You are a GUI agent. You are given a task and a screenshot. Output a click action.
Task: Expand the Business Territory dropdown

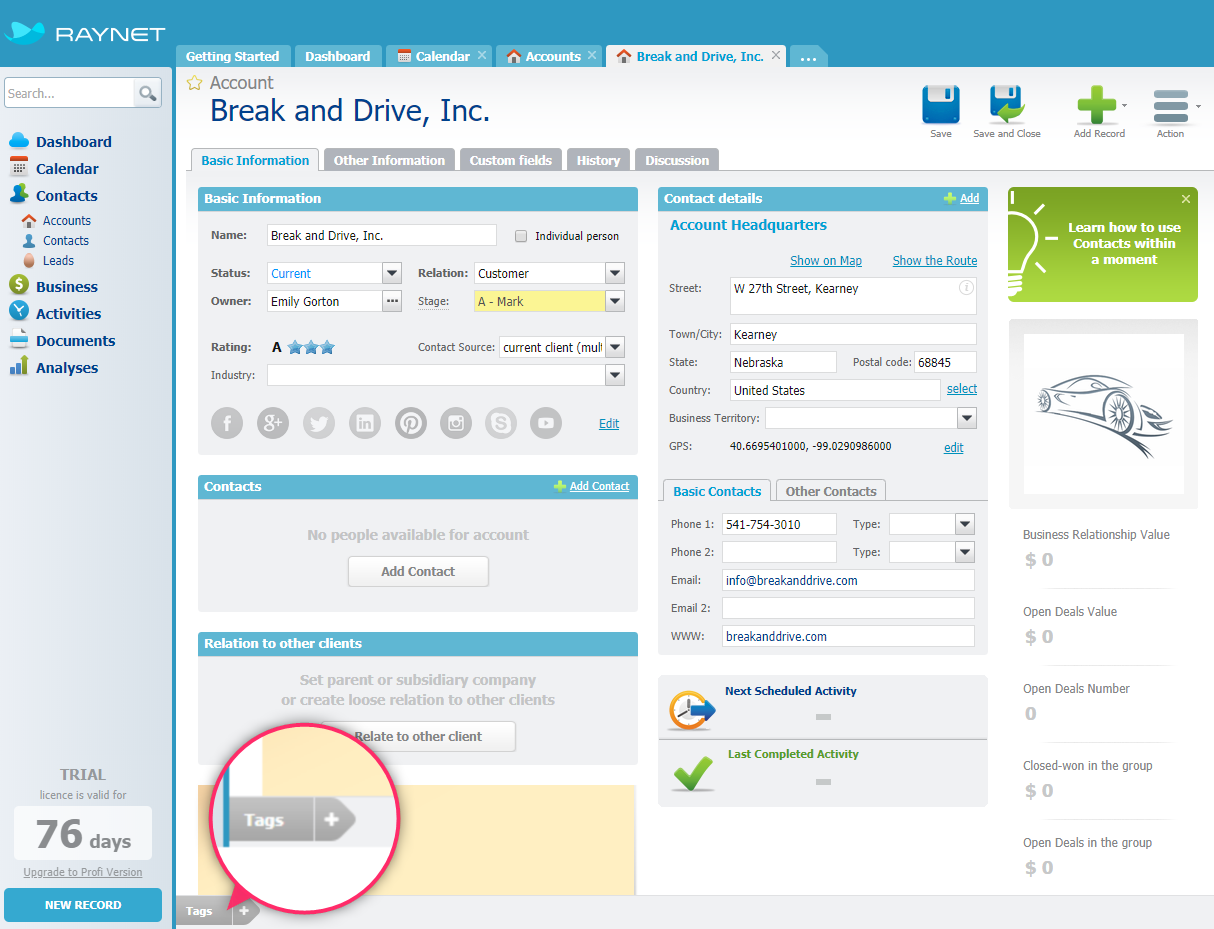(x=967, y=418)
